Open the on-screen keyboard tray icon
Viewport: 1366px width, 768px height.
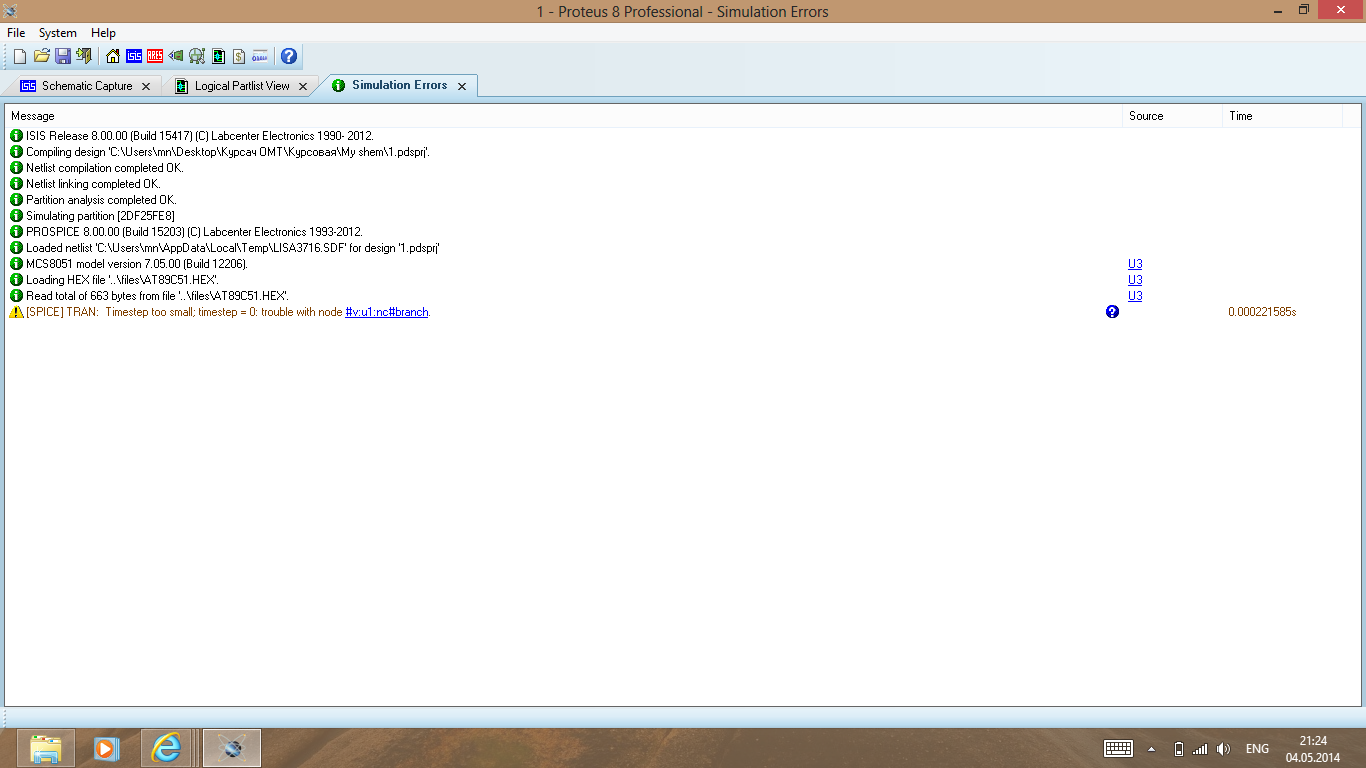tap(1118, 748)
